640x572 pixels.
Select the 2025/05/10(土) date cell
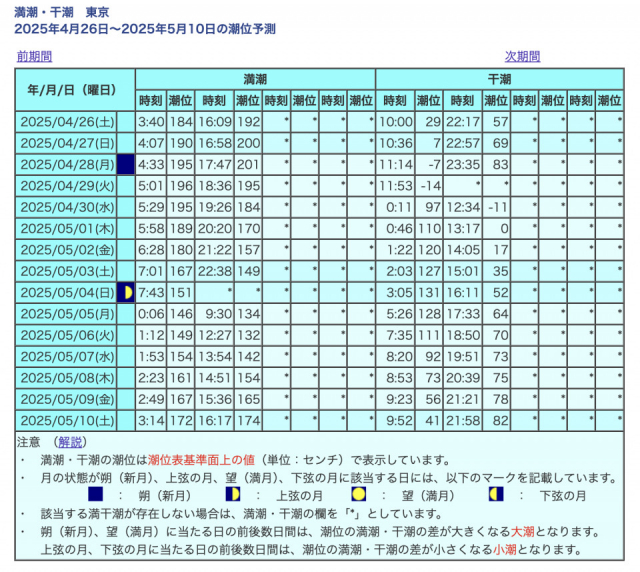(66, 421)
